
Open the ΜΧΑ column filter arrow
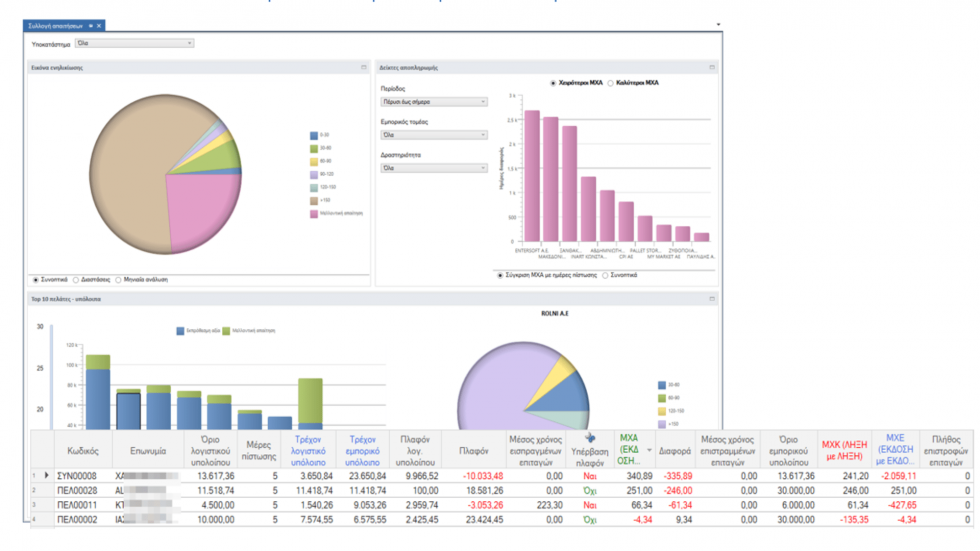tap(649, 450)
